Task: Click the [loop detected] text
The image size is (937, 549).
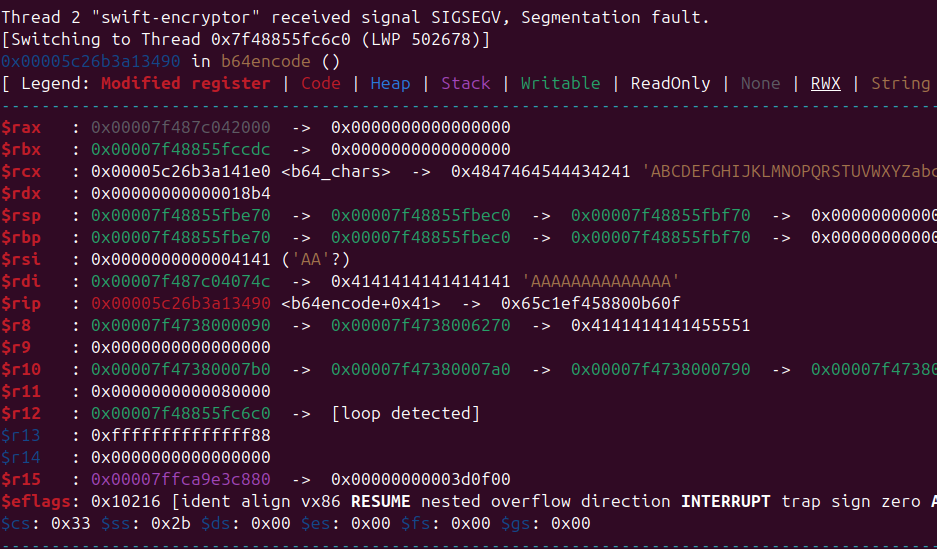Action: (405, 413)
